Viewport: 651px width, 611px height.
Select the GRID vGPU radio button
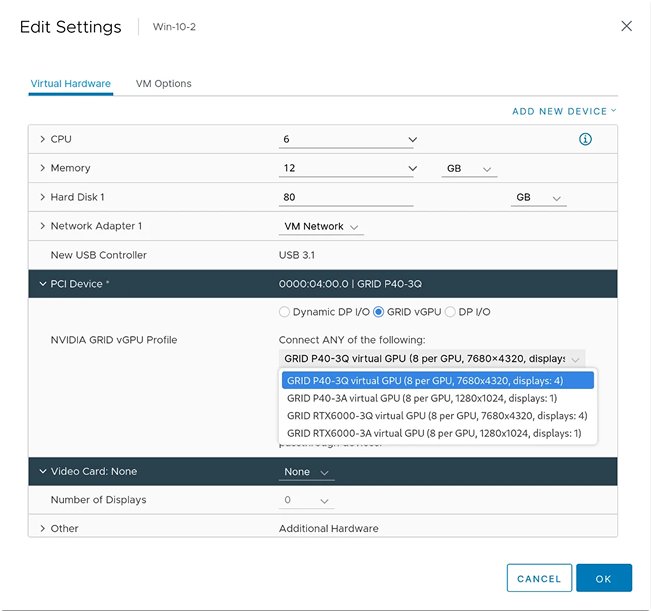[378, 312]
